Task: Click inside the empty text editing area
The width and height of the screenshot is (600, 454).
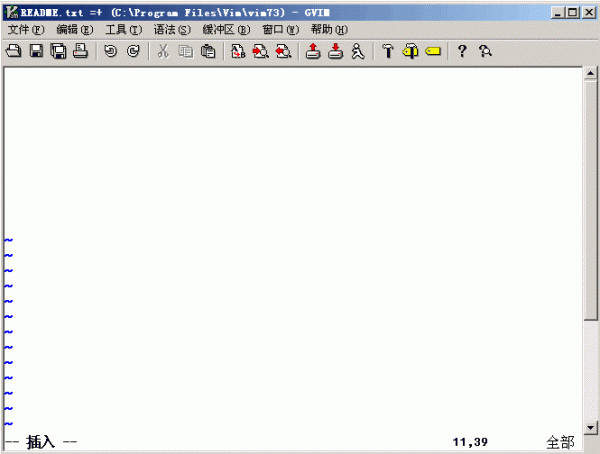Action: coord(290,150)
